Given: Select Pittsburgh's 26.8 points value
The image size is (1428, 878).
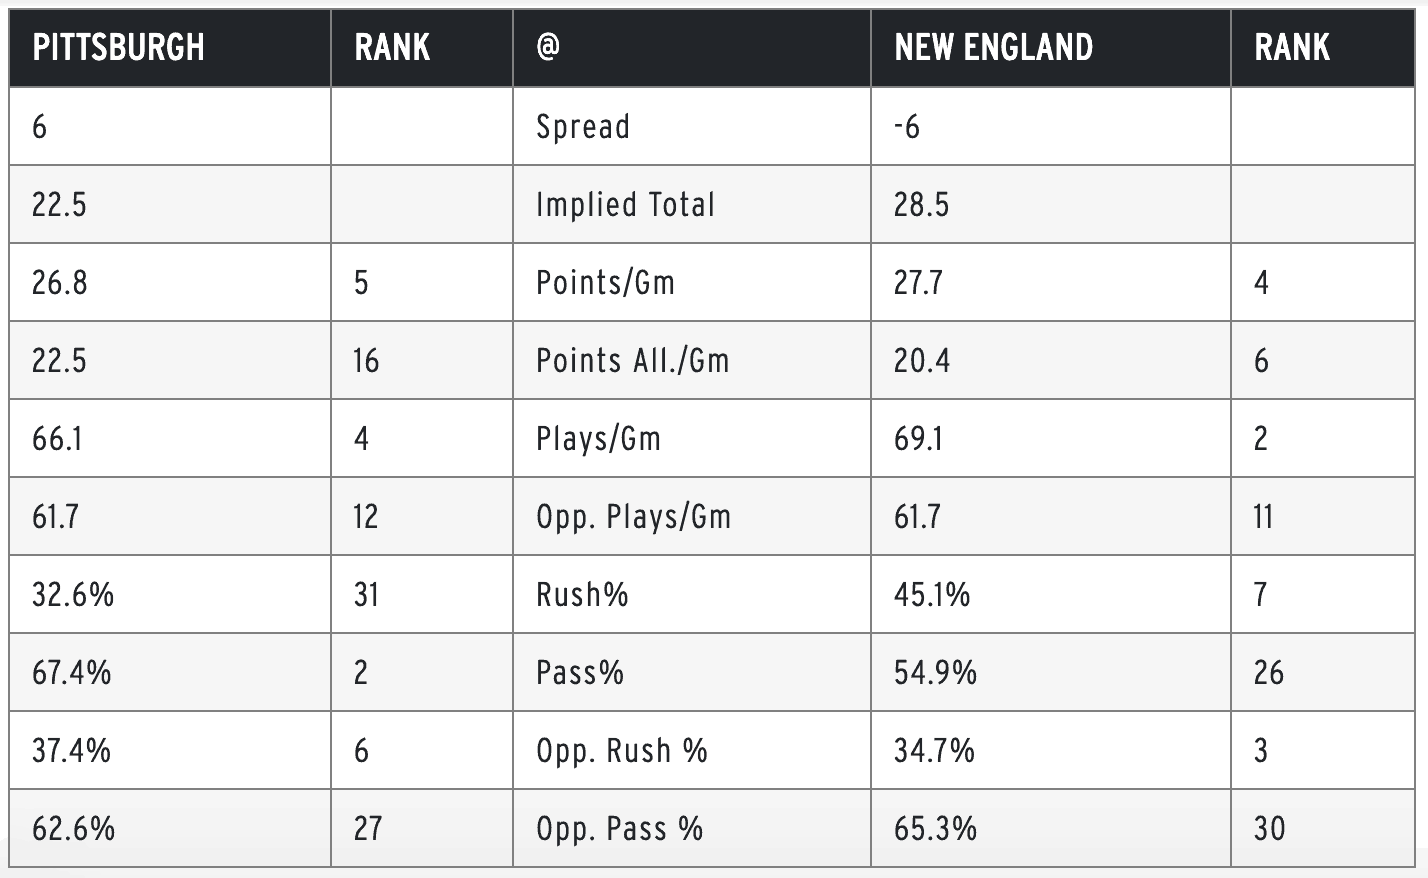Looking at the screenshot, I should tap(59, 283).
